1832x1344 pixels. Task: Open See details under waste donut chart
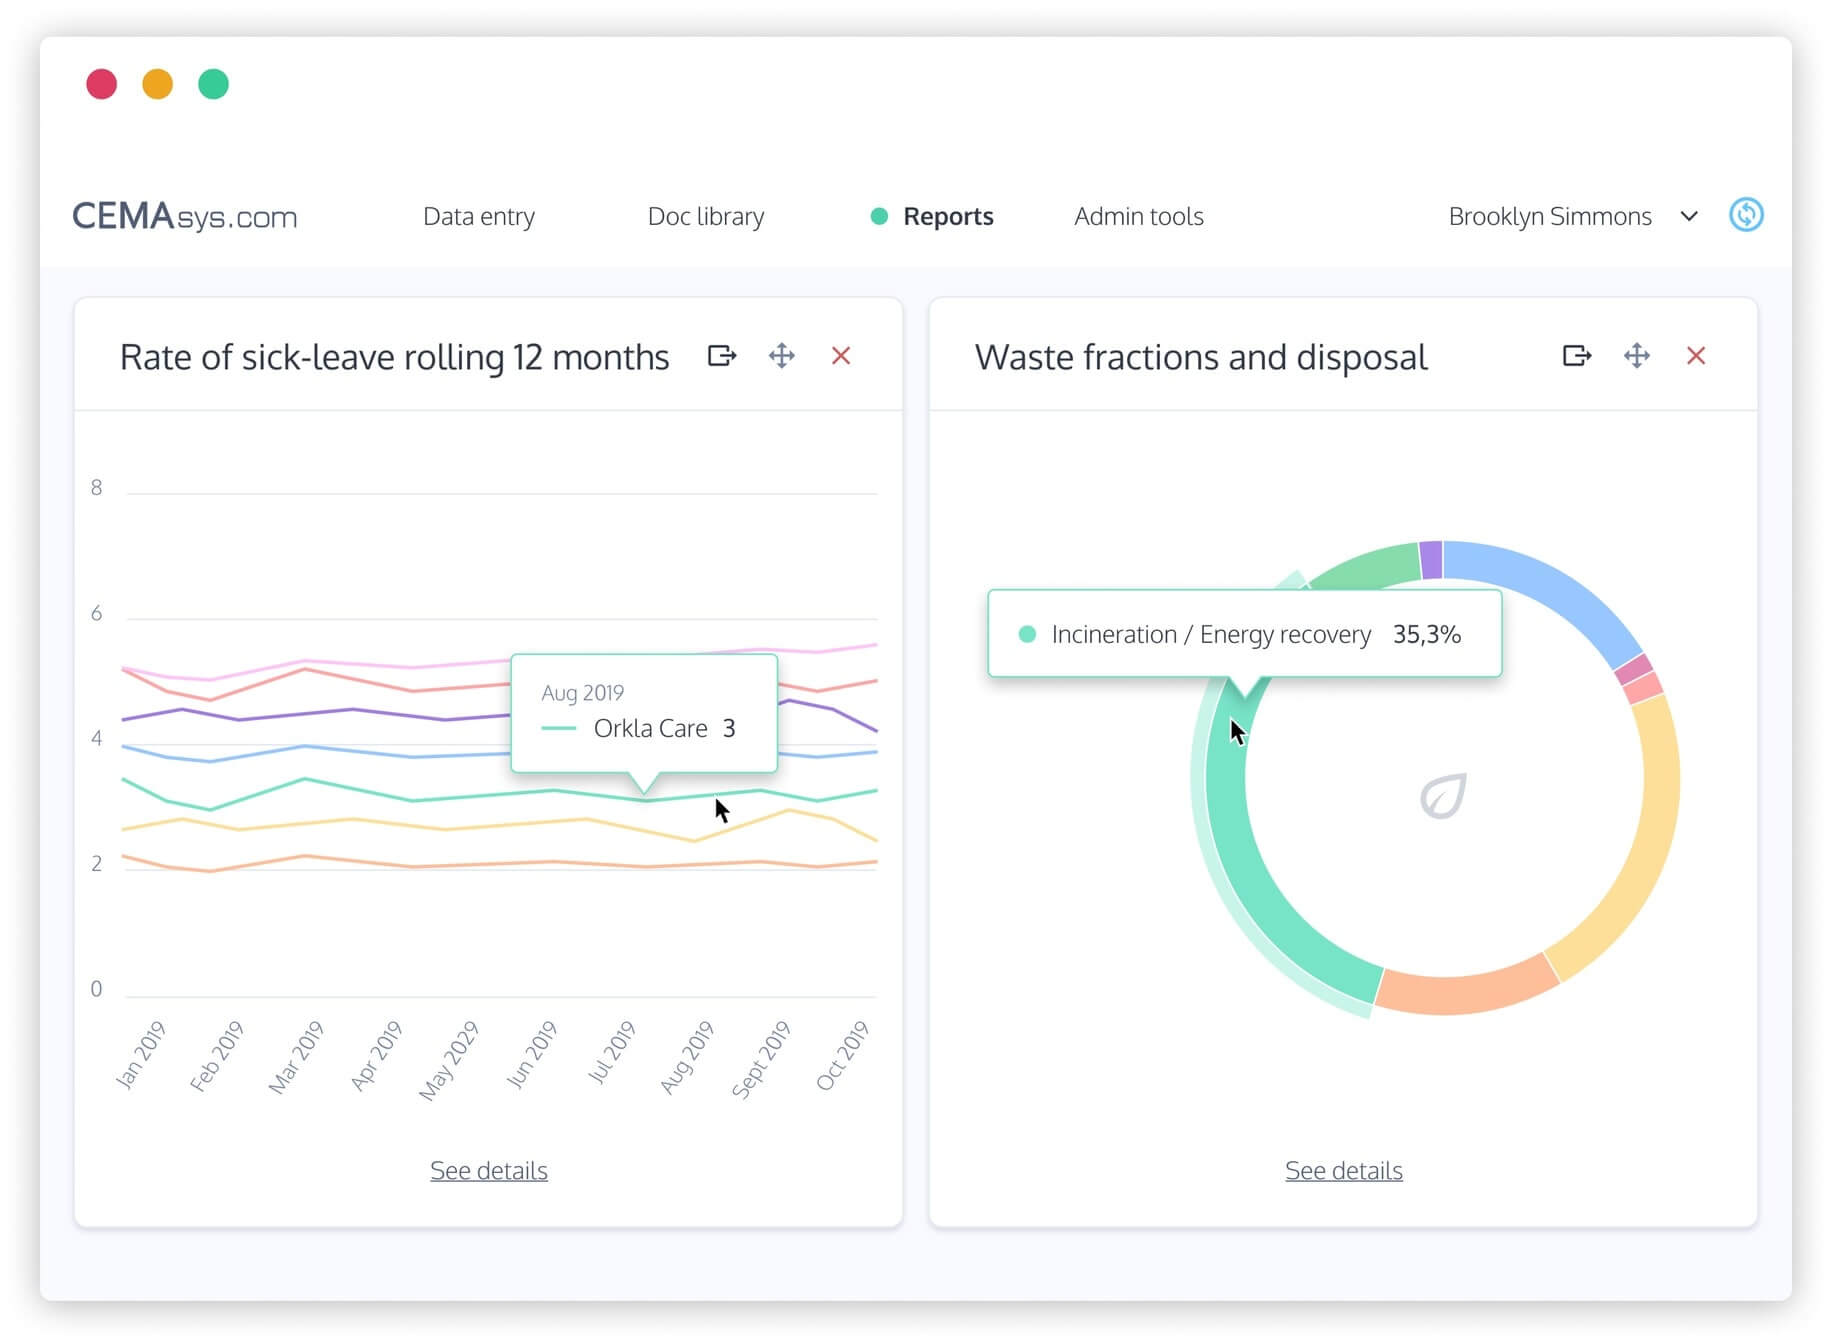point(1344,1170)
